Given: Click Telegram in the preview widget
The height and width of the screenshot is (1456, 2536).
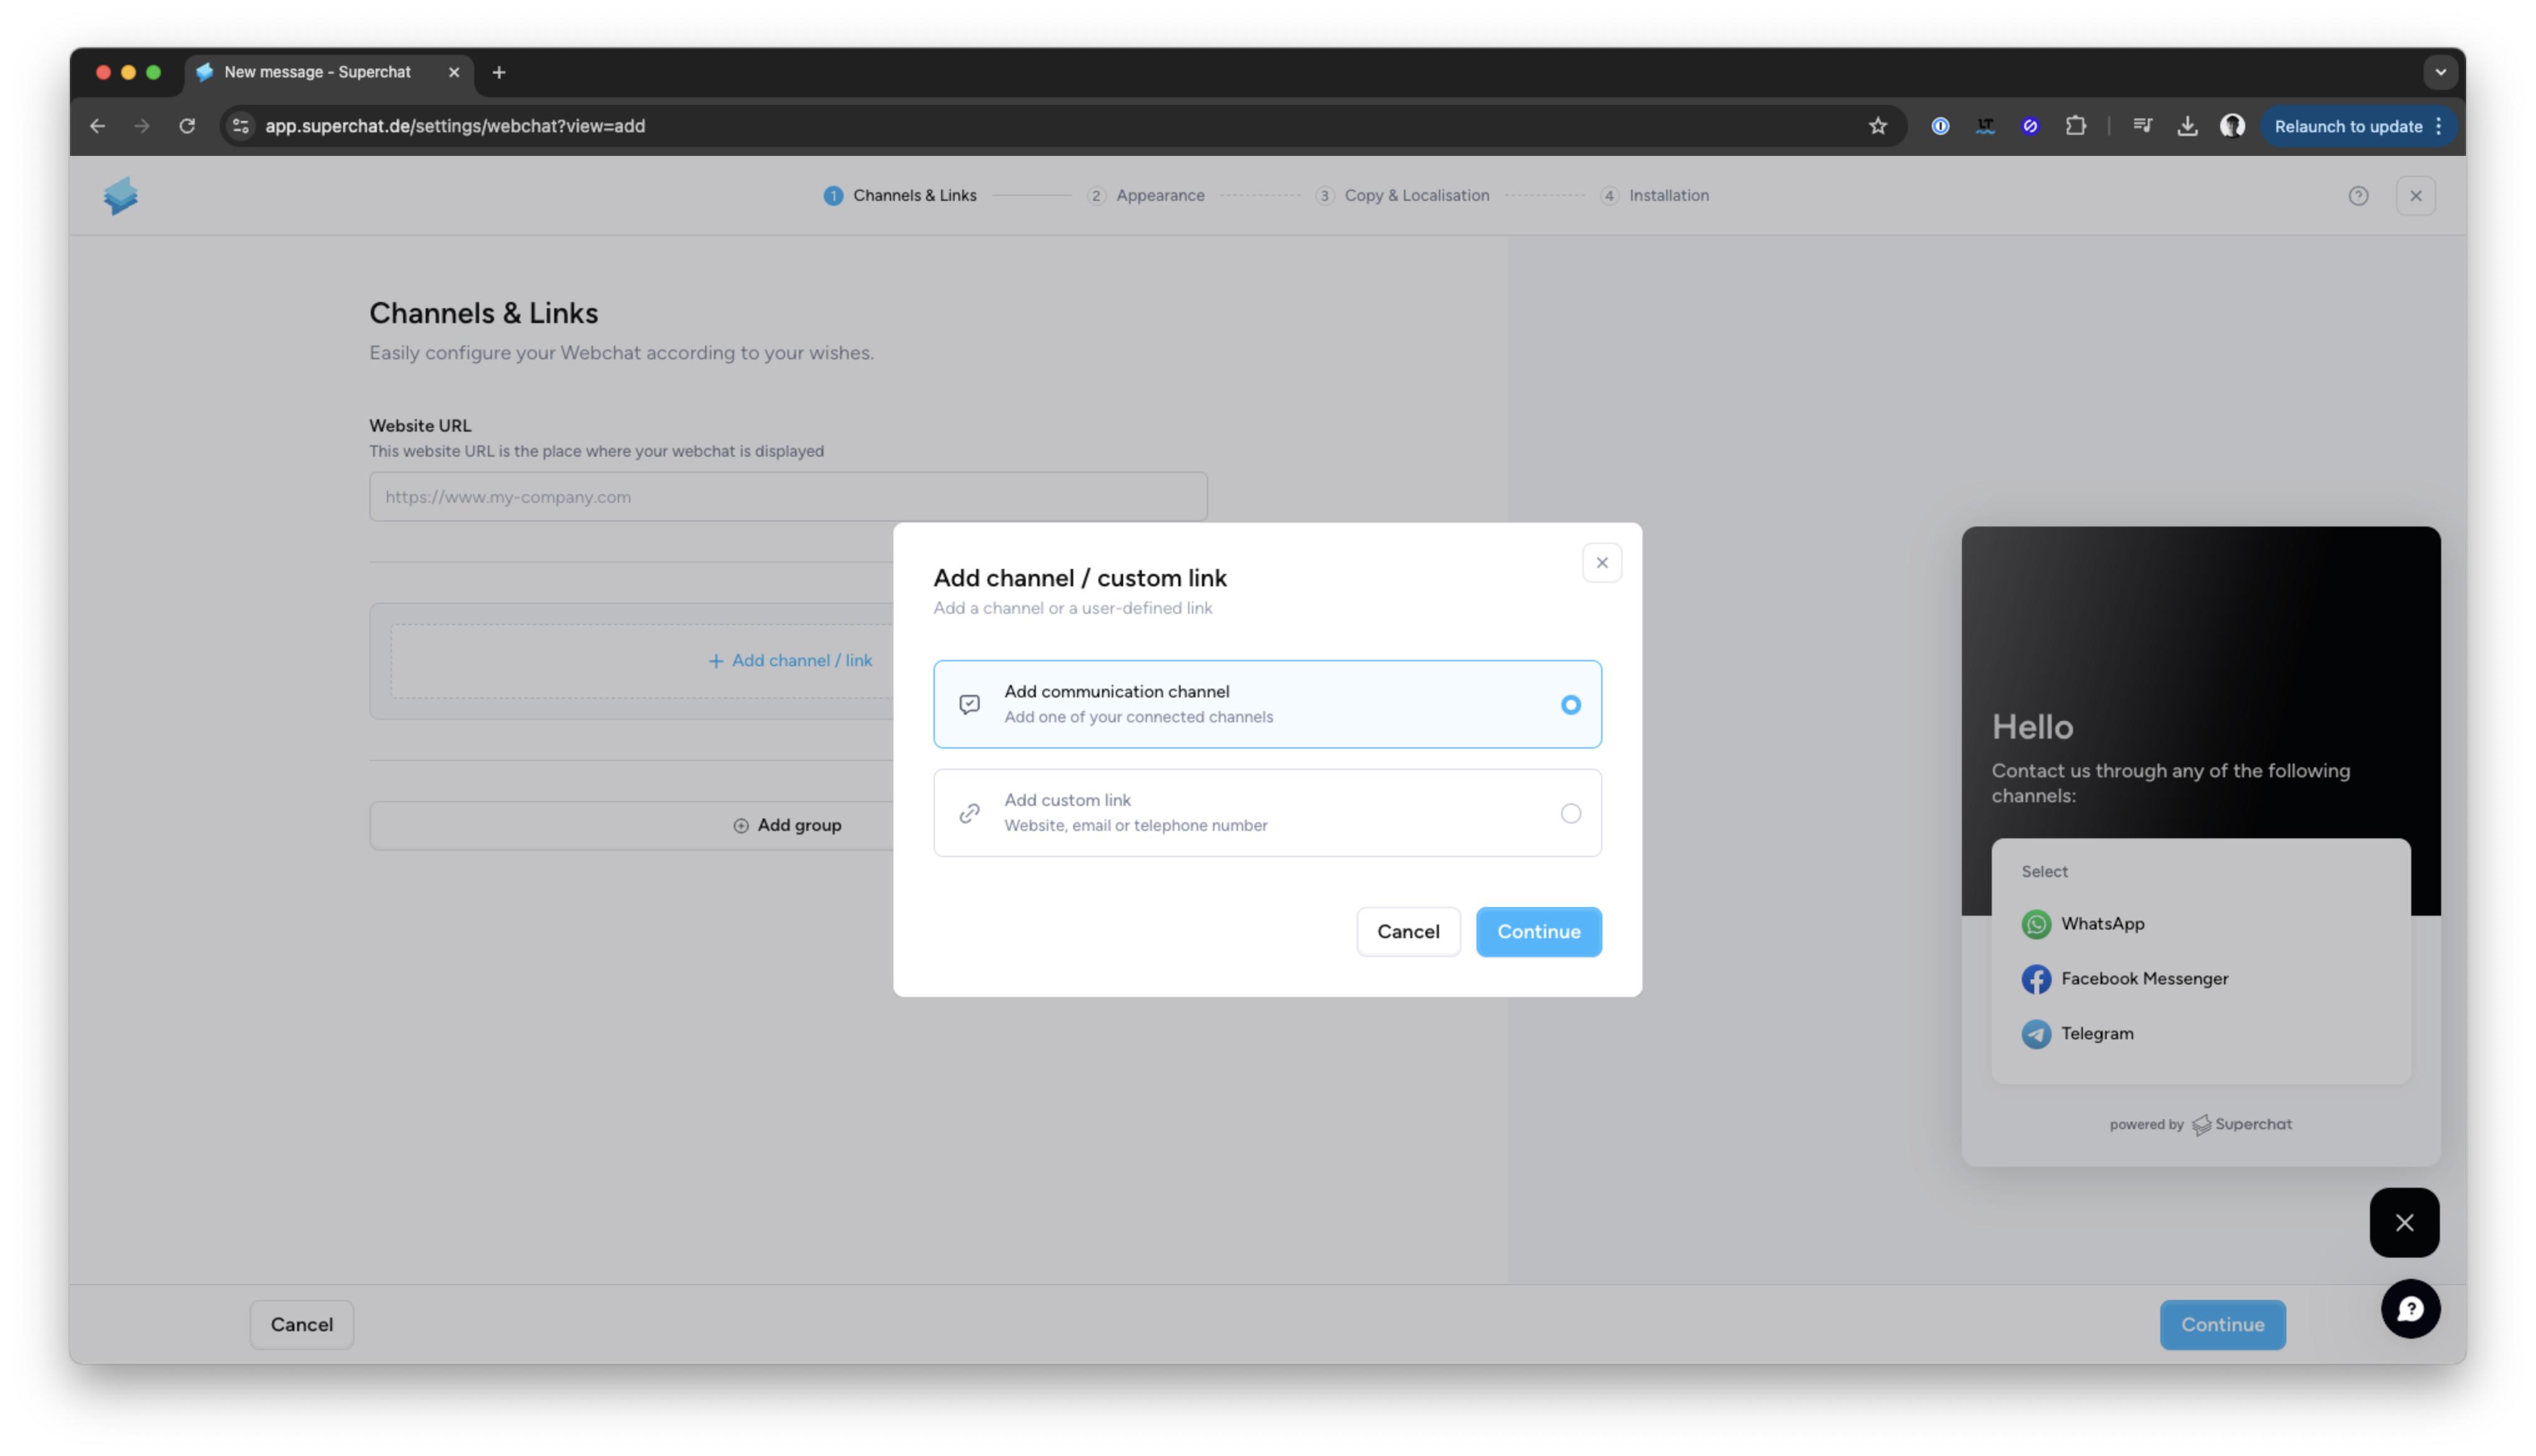Looking at the screenshot, I should tap(2096, 1034).
